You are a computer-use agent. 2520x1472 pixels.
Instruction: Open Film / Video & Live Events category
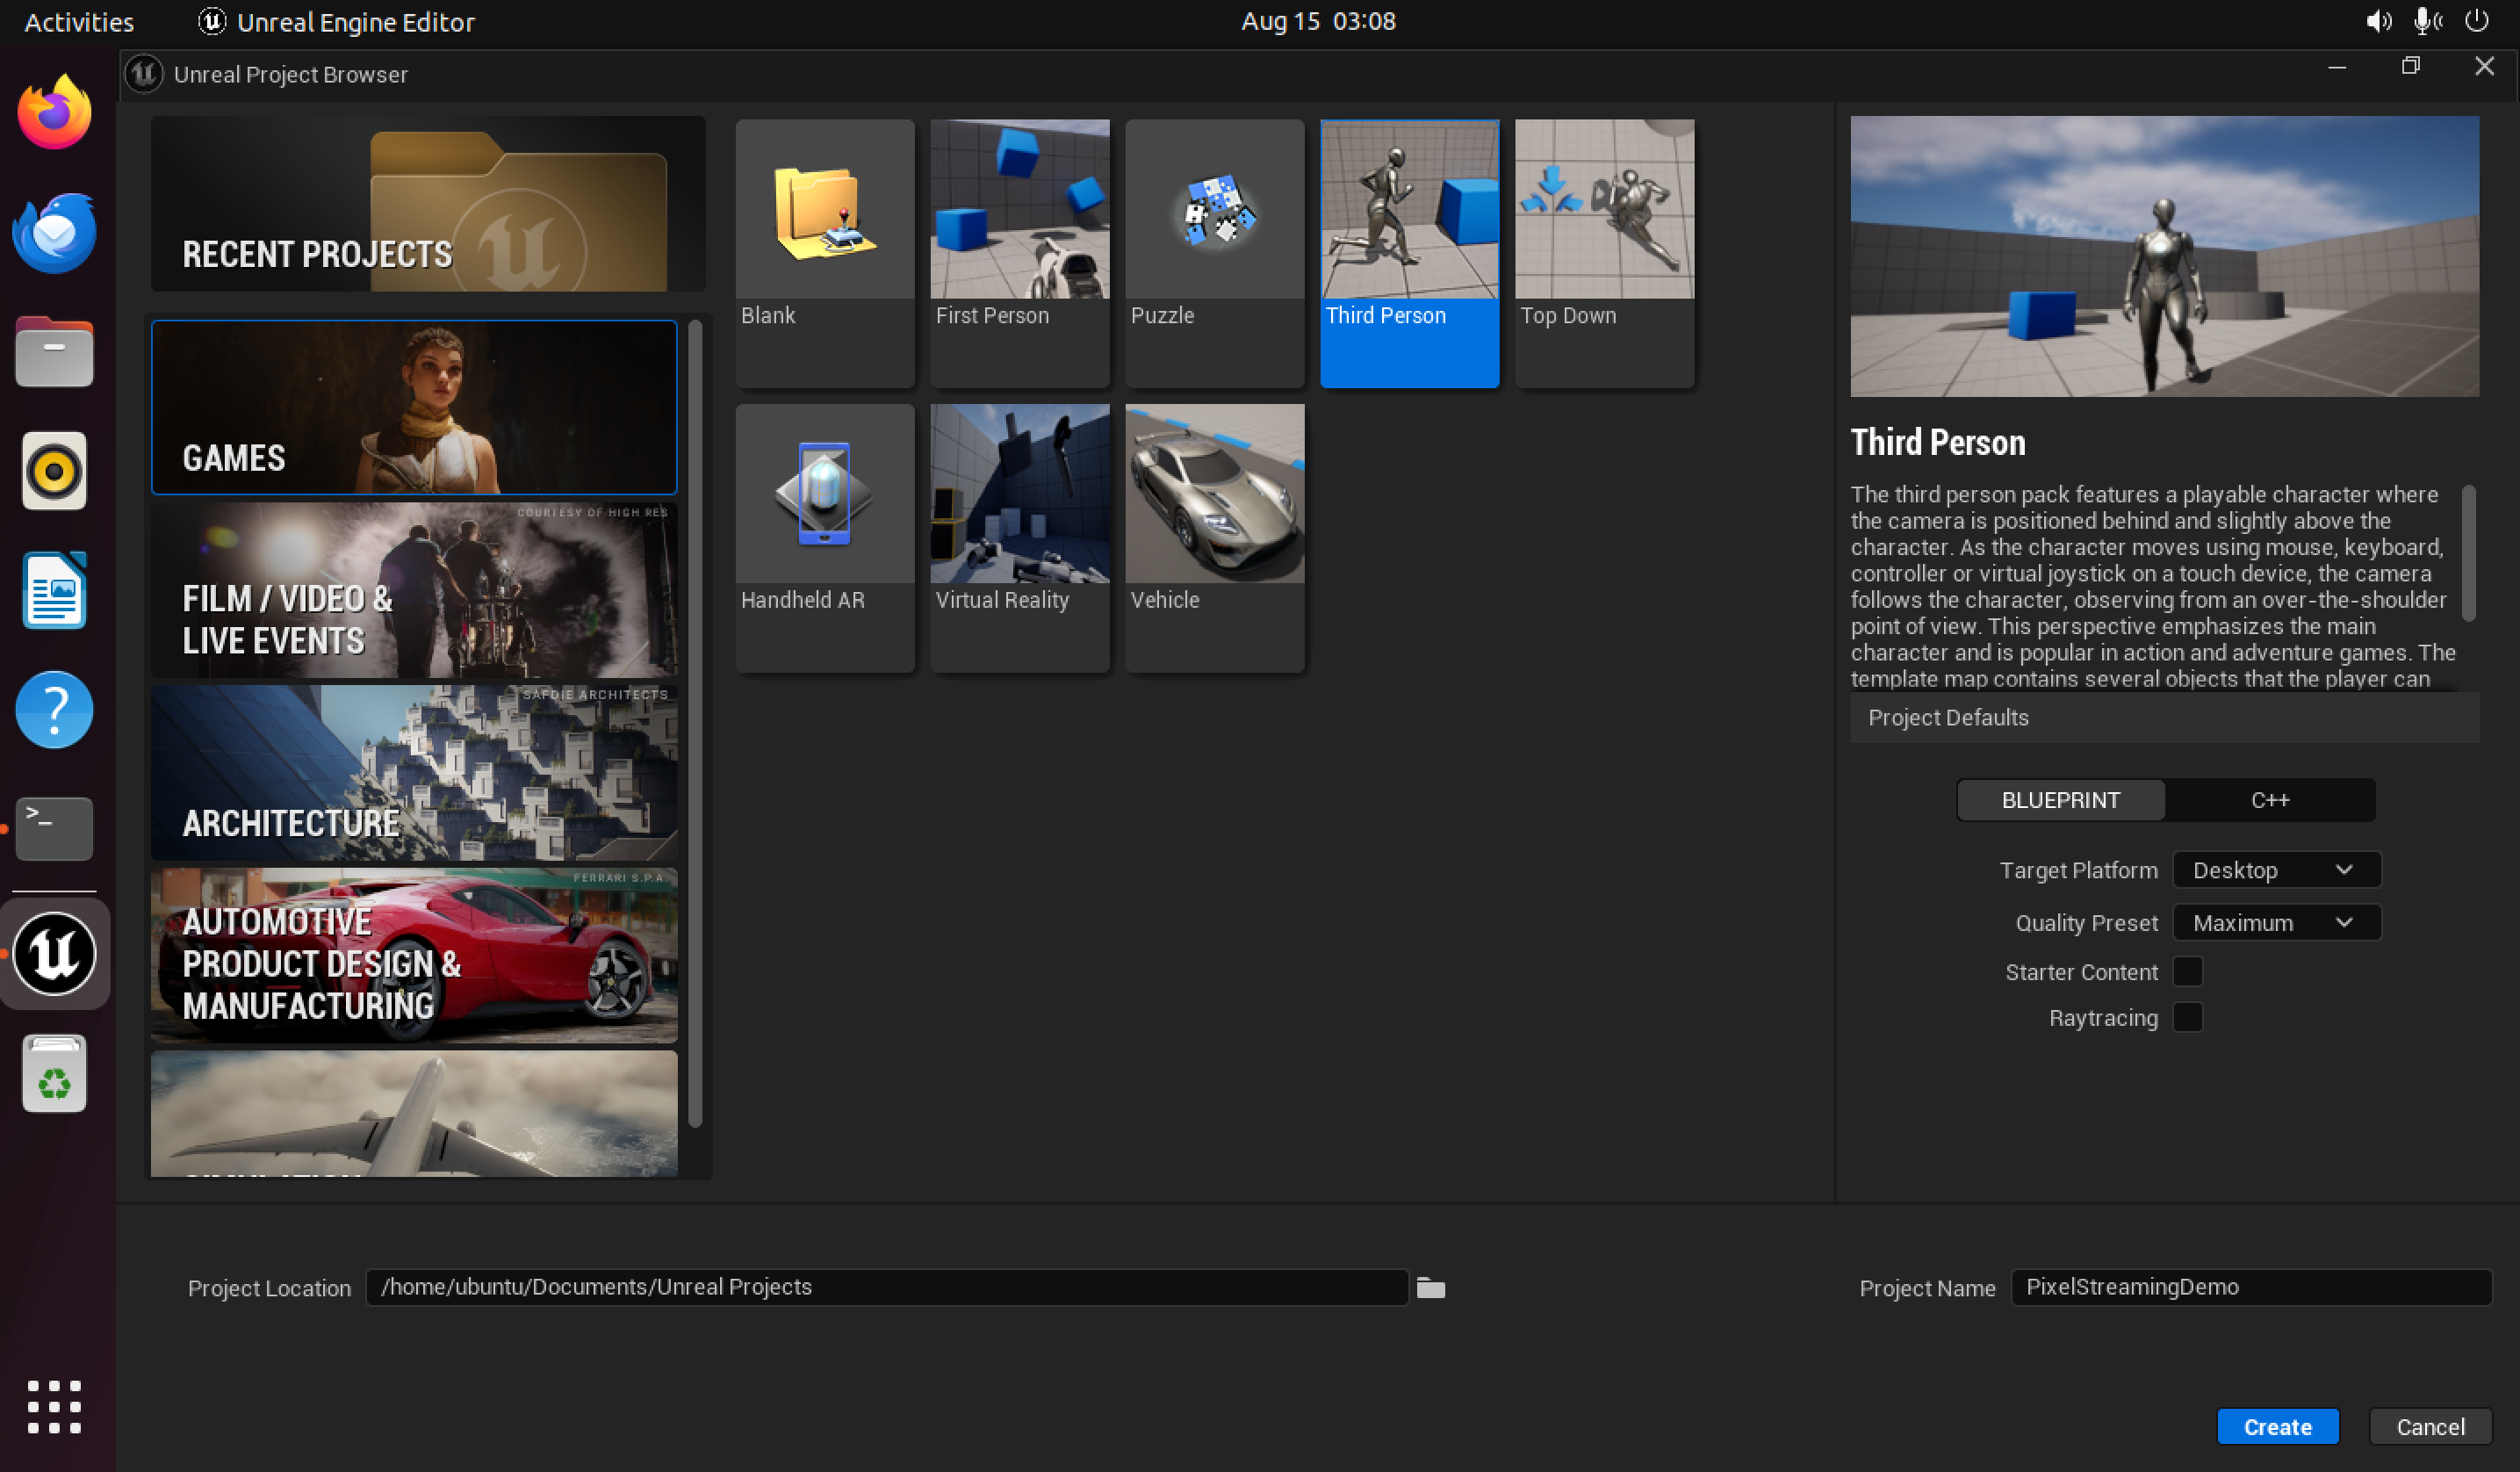click(x=414, y=590)
